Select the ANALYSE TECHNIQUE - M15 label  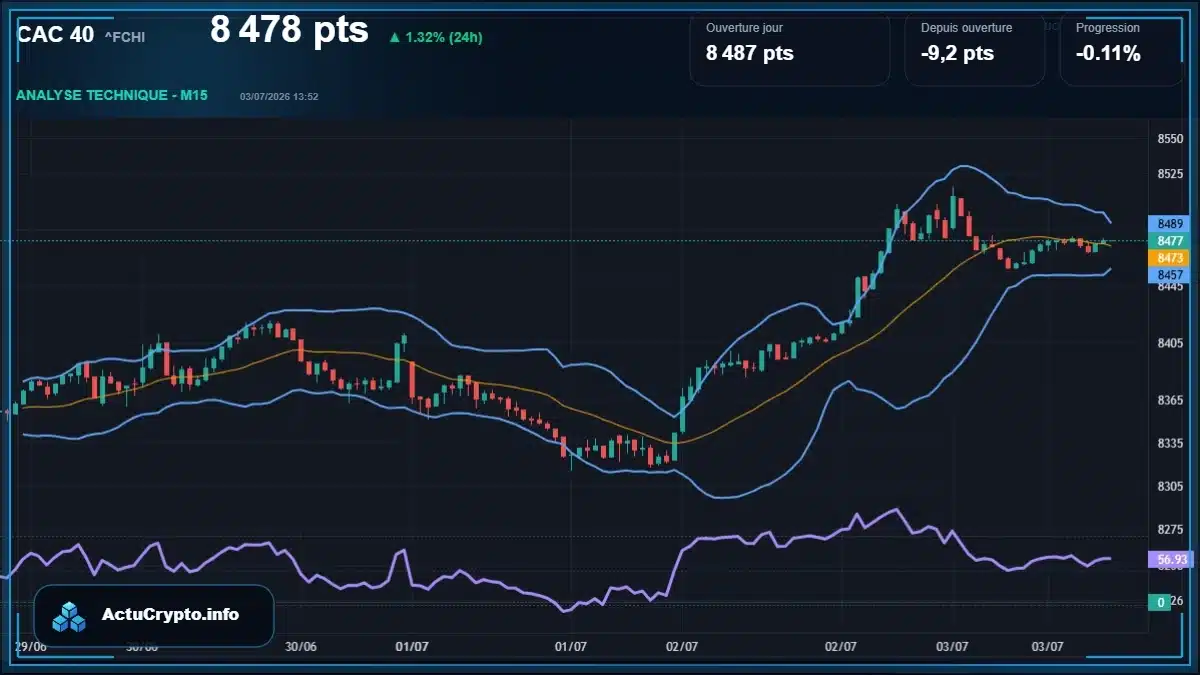(112, 95)
